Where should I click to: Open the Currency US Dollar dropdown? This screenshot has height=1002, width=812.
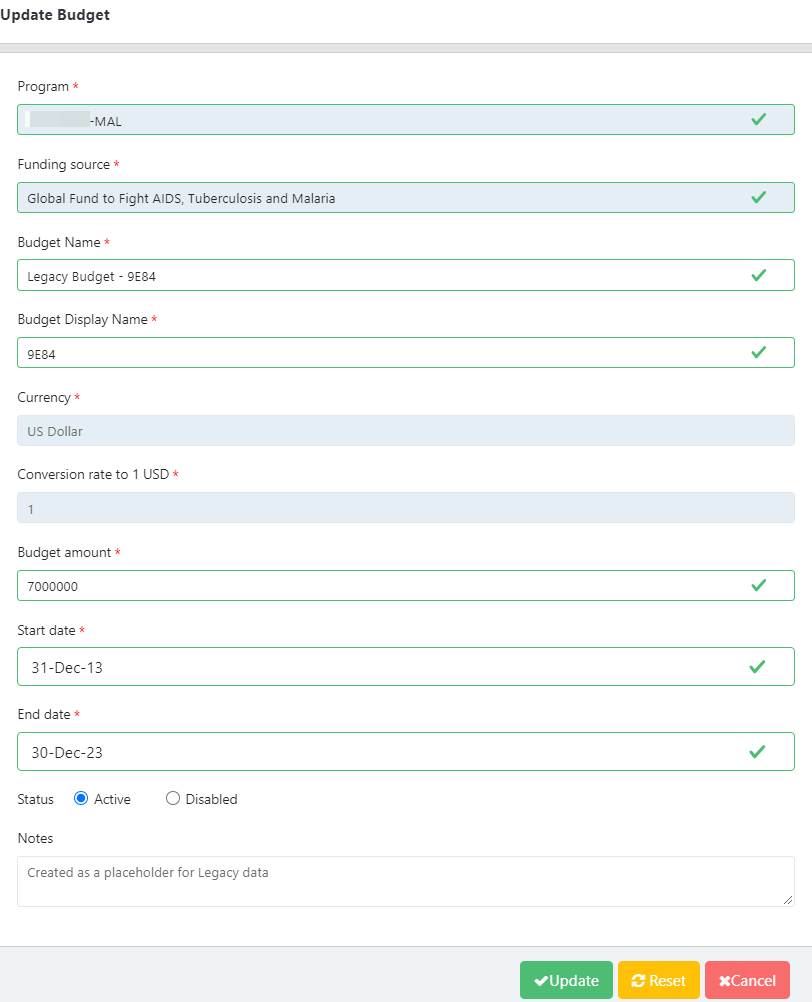tap(406, 431)
